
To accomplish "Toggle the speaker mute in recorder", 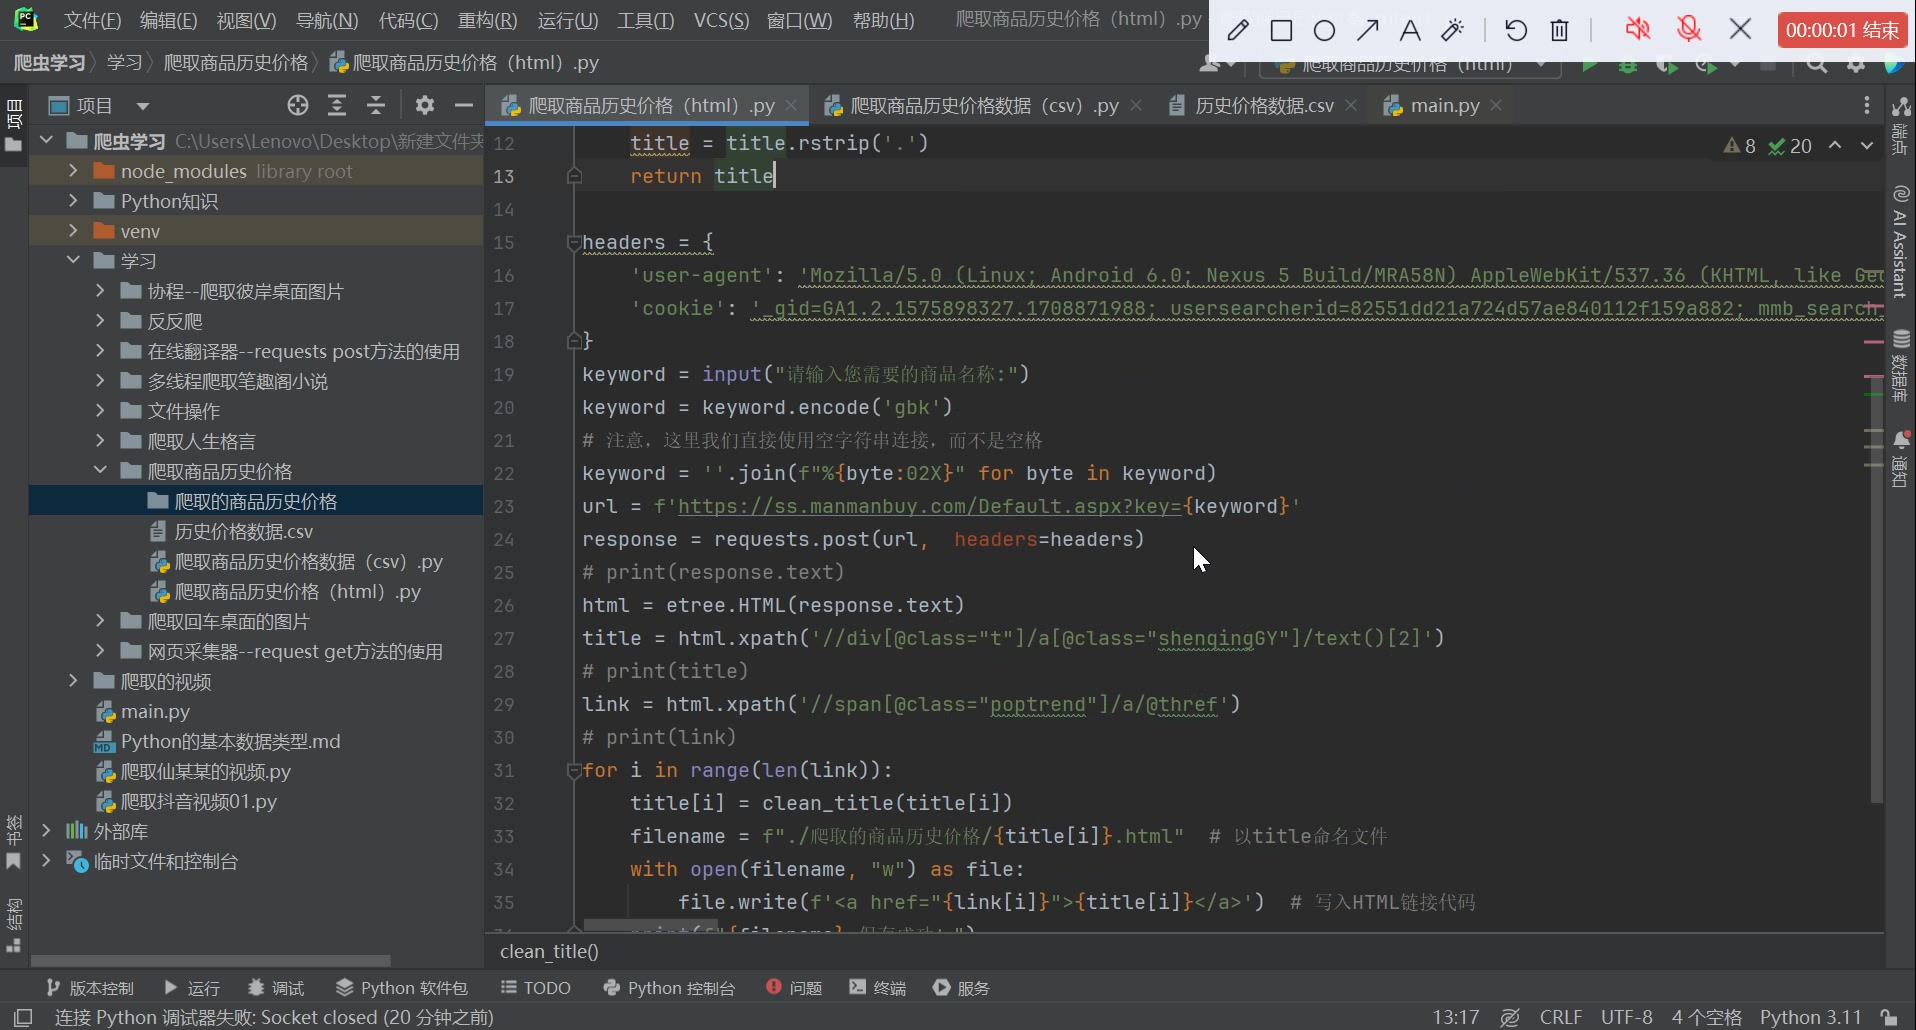I will (x=1637, y=29).
